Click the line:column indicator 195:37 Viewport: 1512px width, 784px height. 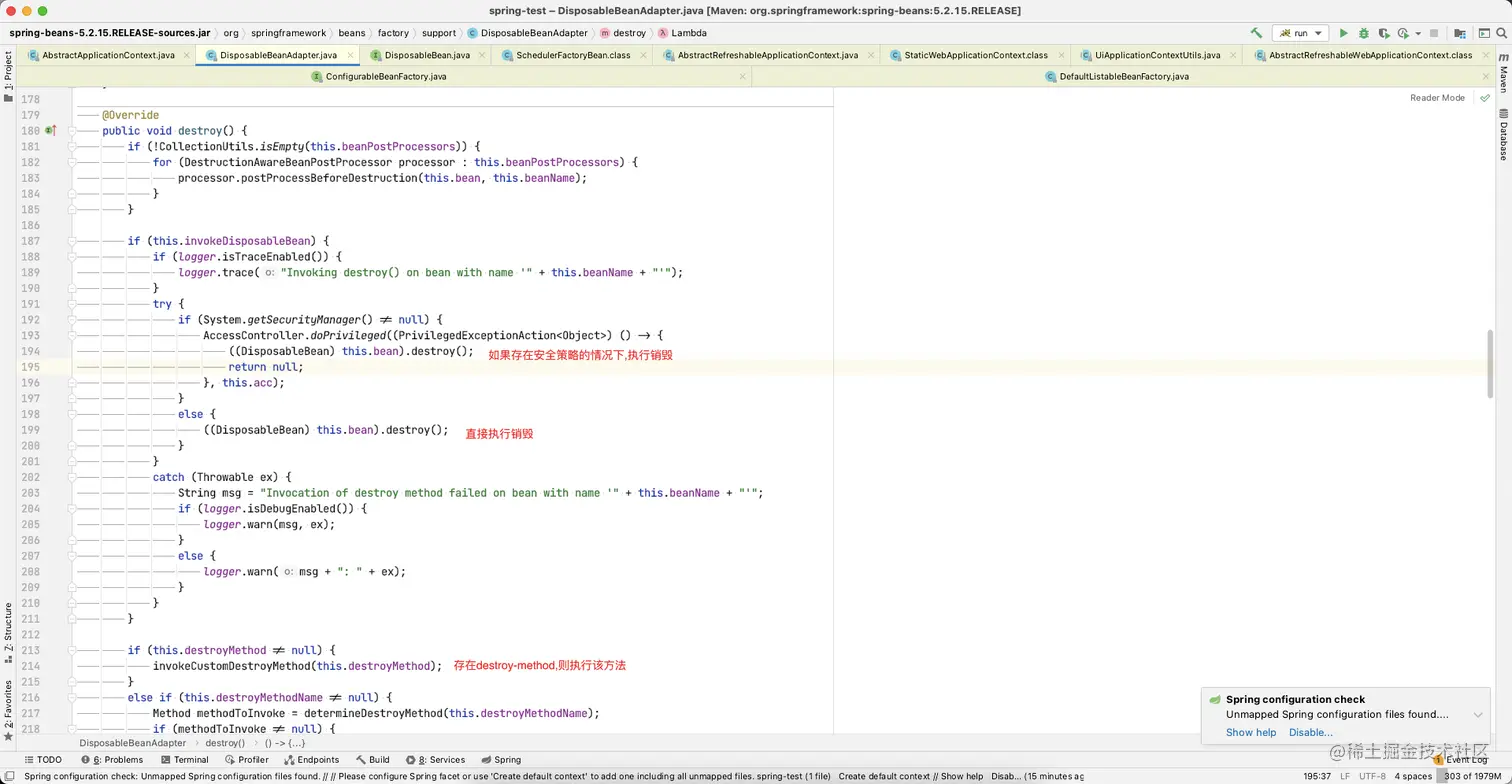click(x=1317, y=776)
